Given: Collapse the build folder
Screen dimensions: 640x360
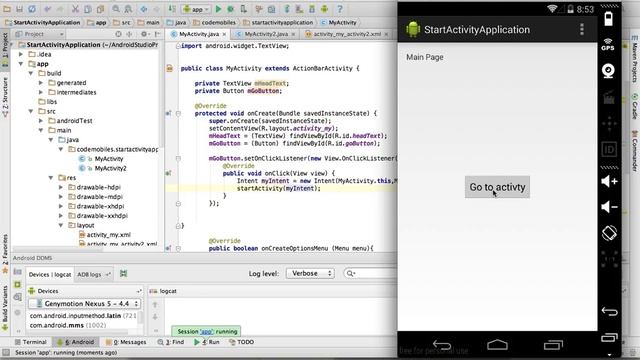Looking at the screenshot, I should [x=31, y=73].
